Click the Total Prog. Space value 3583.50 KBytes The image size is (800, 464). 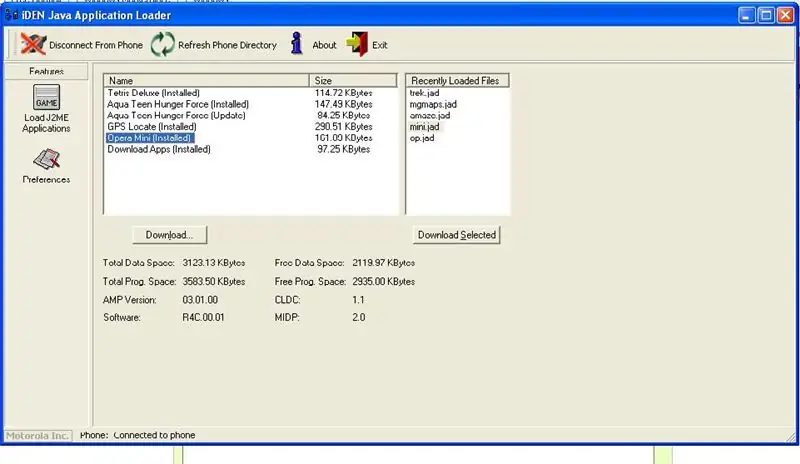214,281
